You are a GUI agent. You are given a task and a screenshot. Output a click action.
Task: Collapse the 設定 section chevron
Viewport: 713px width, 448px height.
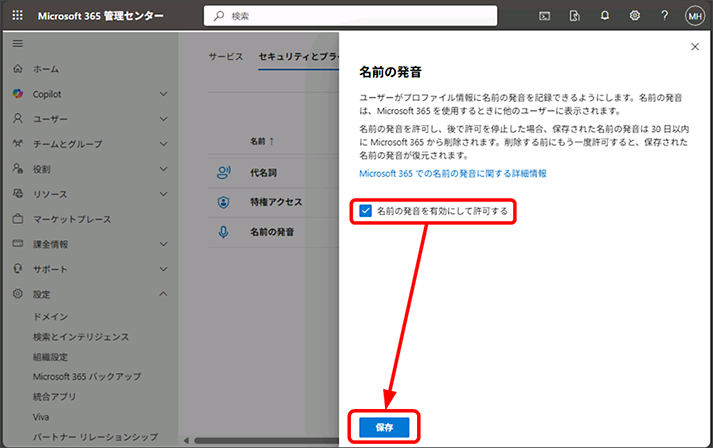pyautogui.click(x=164, y=294)
